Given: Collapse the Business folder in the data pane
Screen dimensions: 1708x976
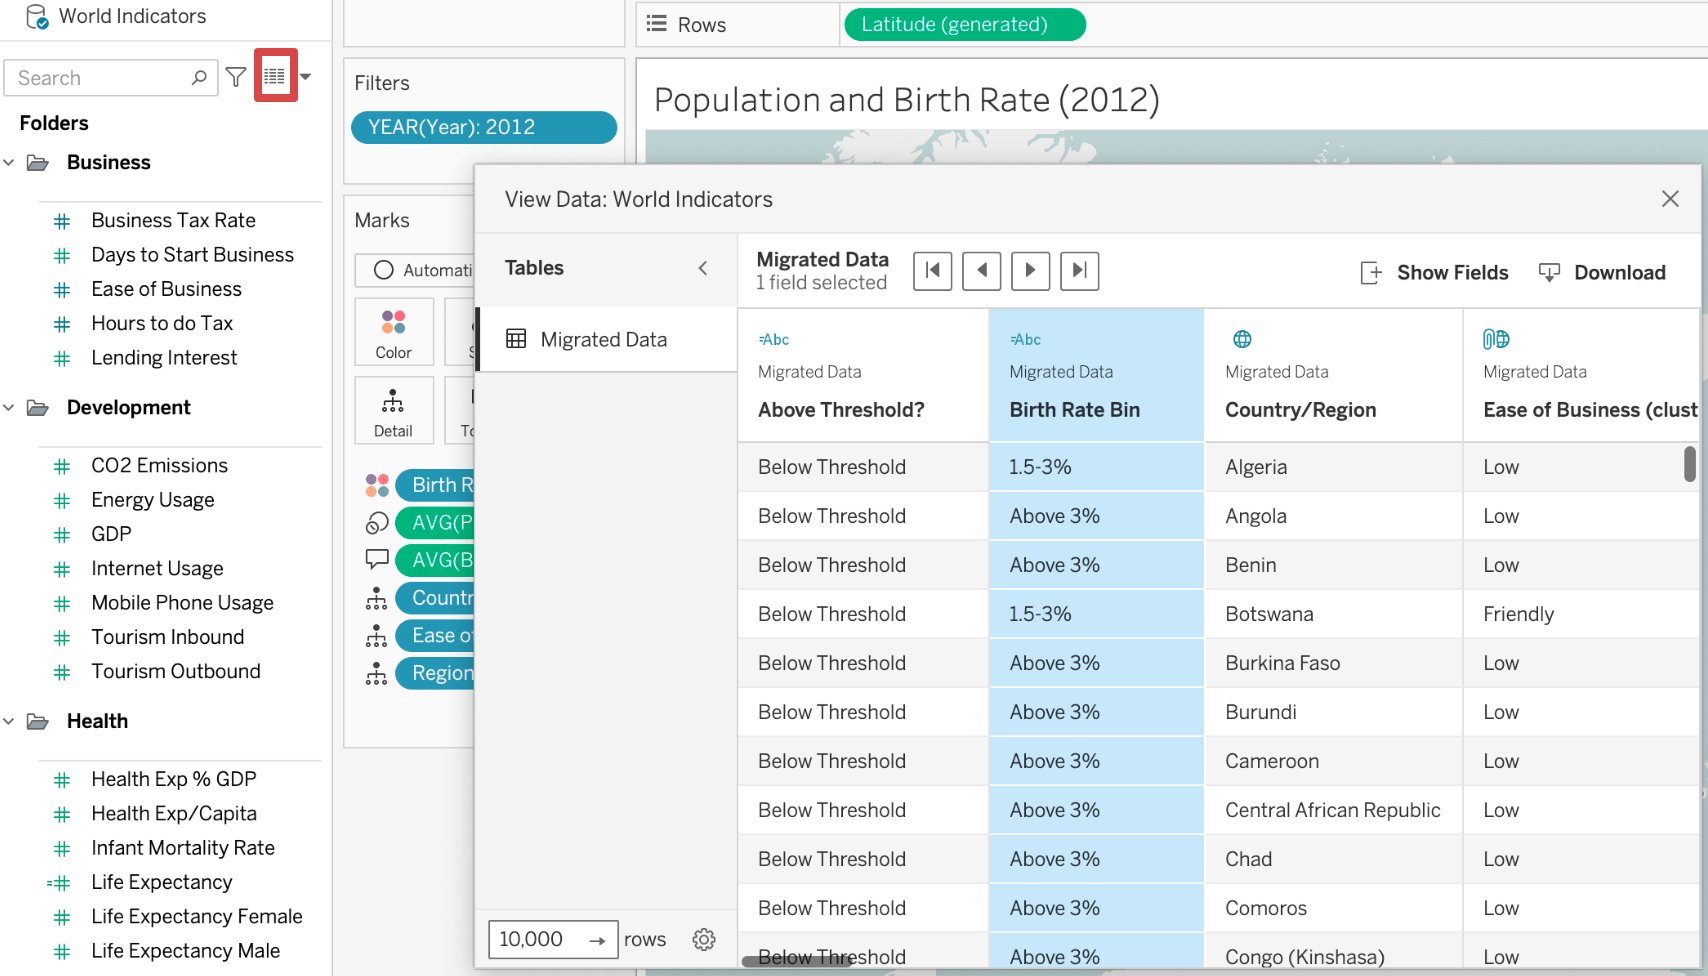Looking at the screenshot, I should (x=10, y=162).
